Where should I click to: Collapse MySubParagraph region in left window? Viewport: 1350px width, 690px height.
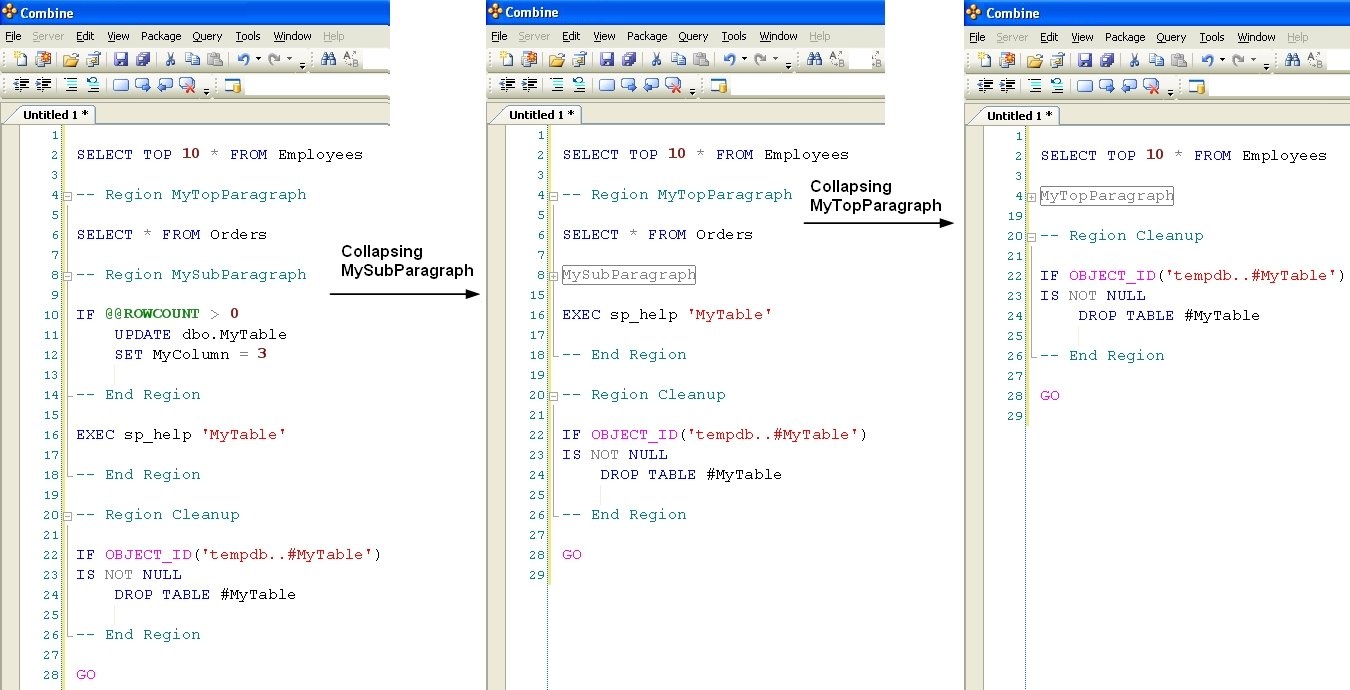point(67,275)
